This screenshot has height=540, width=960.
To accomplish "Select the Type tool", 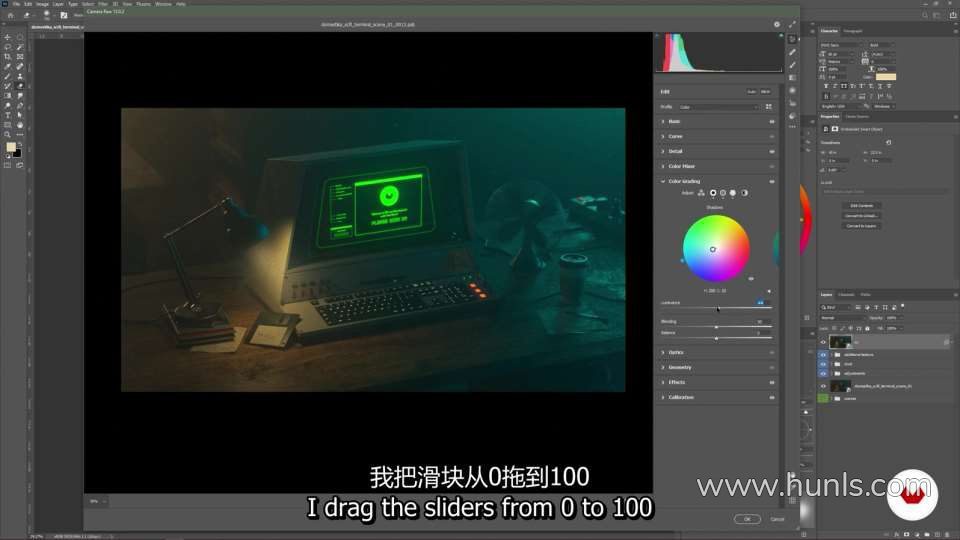I will 7,115.
